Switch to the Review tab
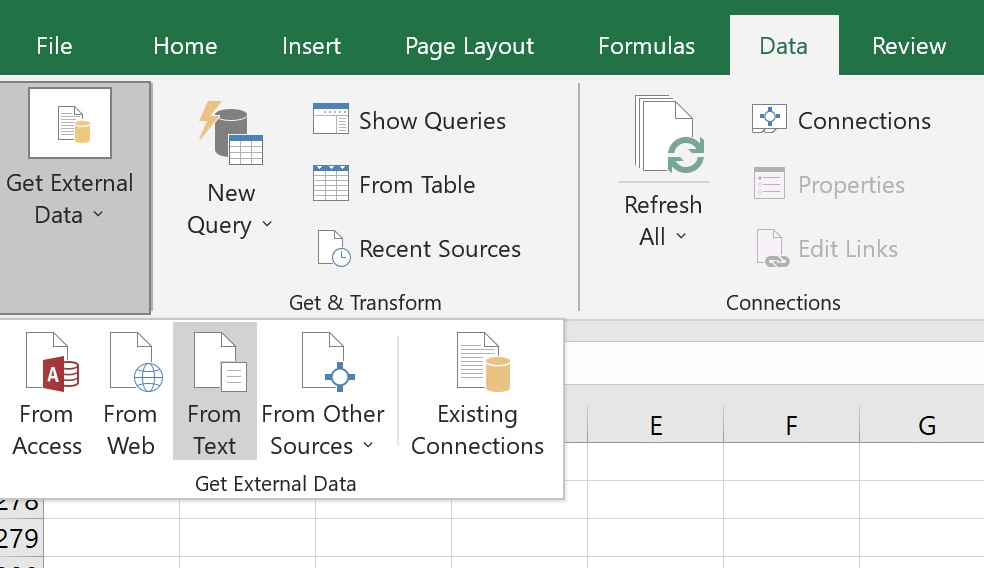Screen dimensions: 984x568 click(908, 46)
